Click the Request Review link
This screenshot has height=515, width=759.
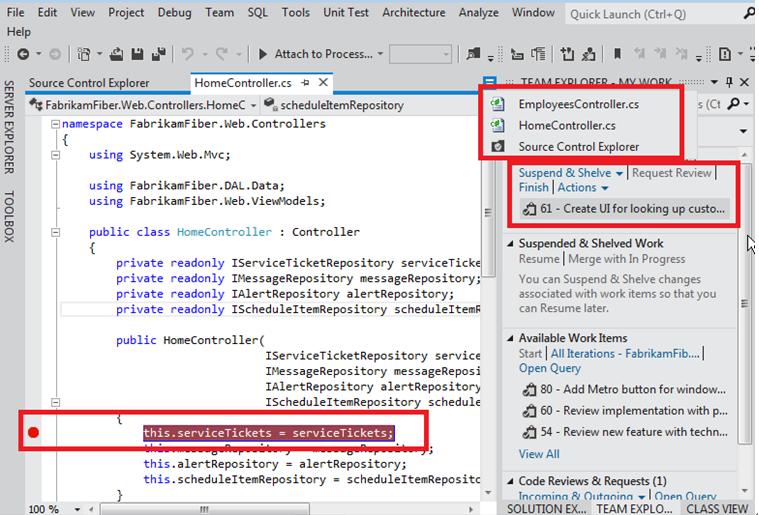(671, 173)
